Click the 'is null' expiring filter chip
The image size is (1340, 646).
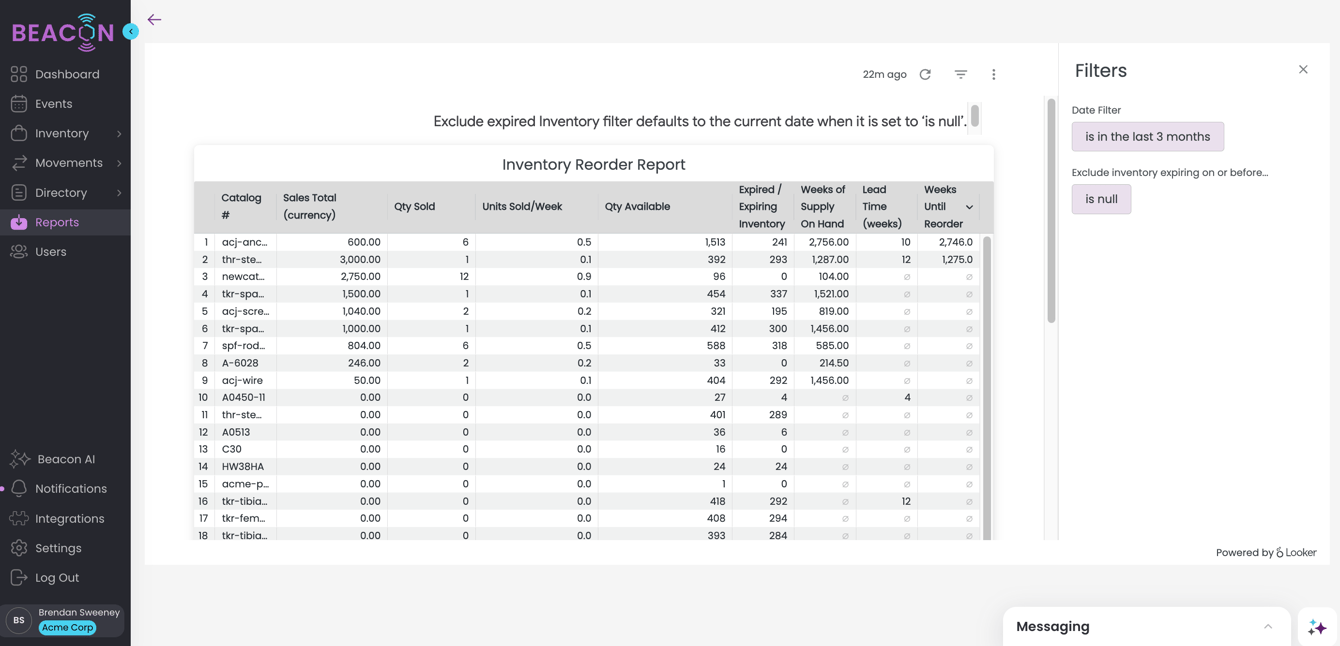click(x=1101, y=199)
